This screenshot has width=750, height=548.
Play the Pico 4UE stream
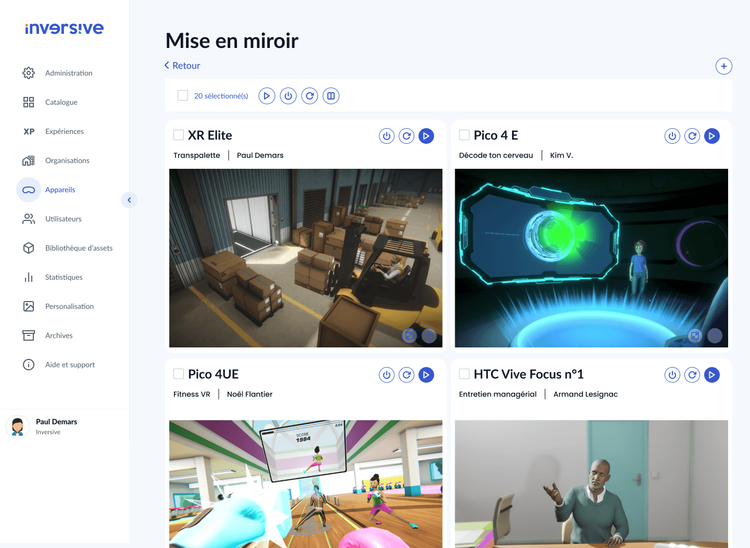click(x=426, y=375)
